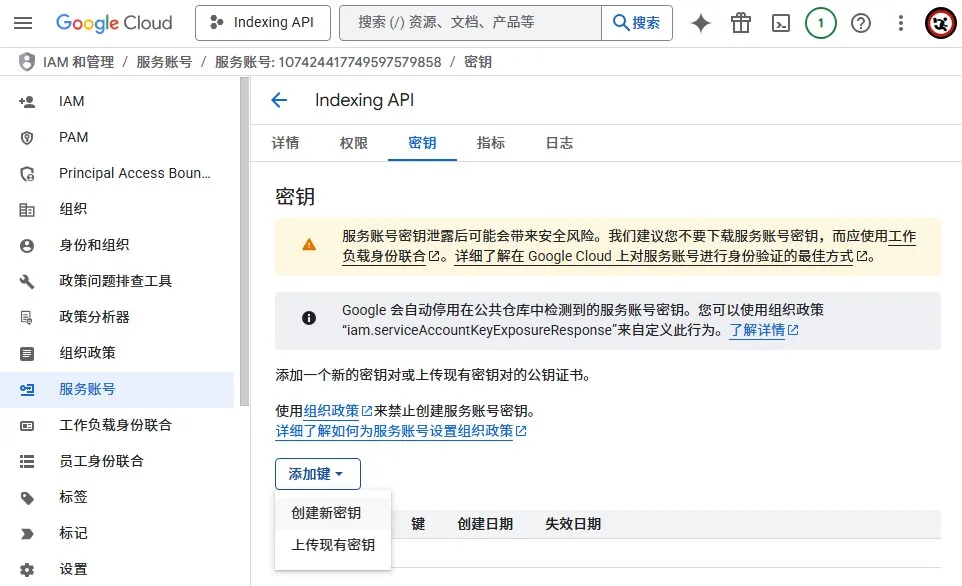This screenshot has width=962, height=586.
Task: Click the 失效日期 column header
Action: (x=573, y=524)
